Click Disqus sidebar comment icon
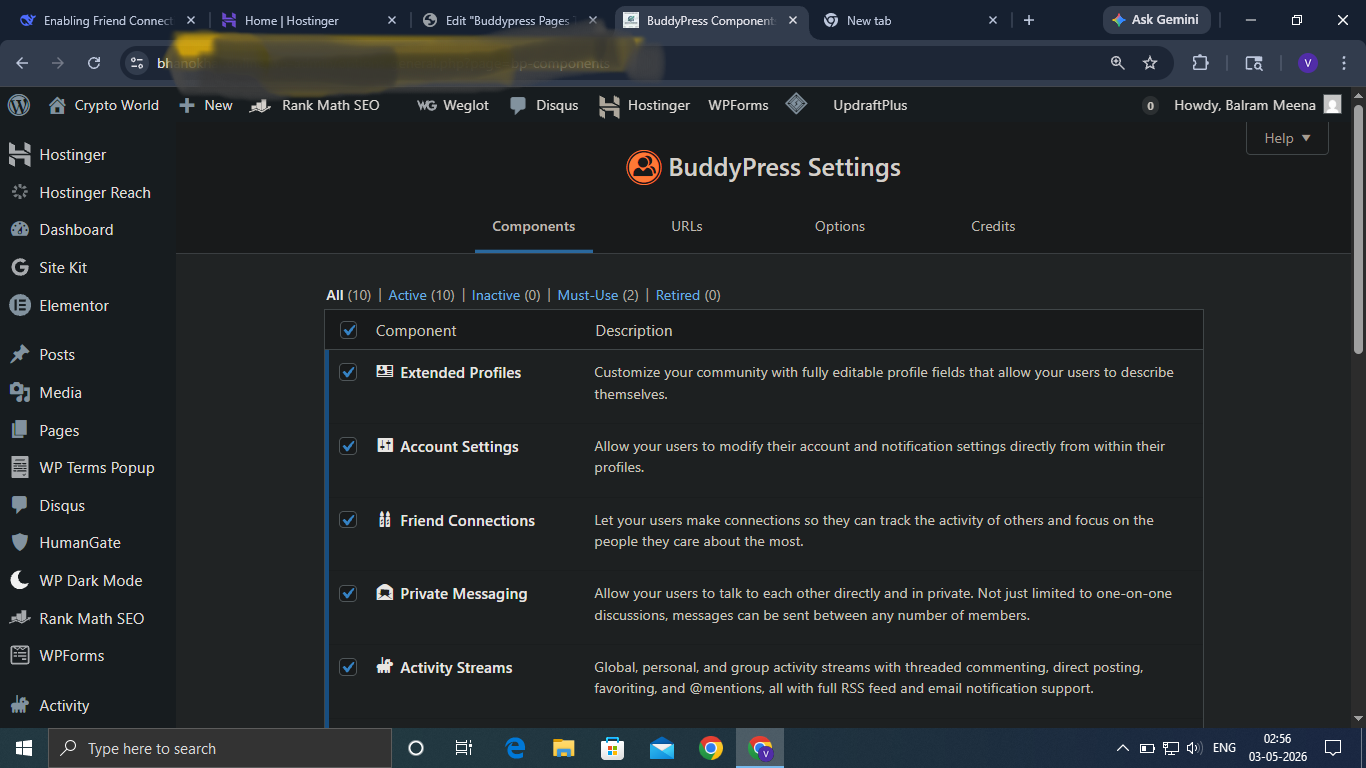Screen dimensions: 1366x768 click(x=20, y=506)
